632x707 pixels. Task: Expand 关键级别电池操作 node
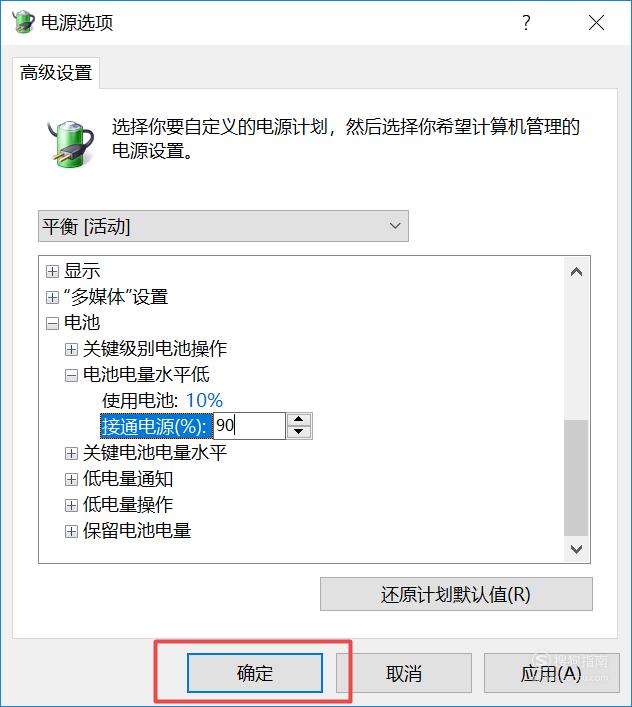point(71,349)
